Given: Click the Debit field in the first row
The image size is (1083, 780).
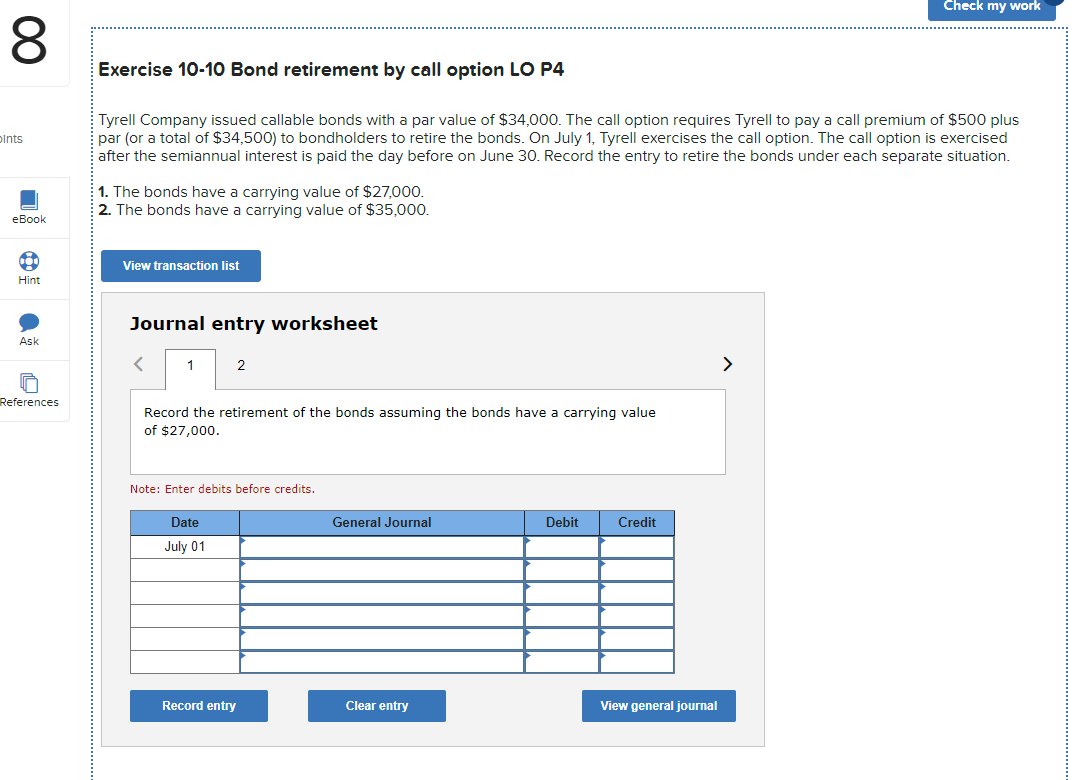Looking at the screenshot, I should [x=561, y=546].
